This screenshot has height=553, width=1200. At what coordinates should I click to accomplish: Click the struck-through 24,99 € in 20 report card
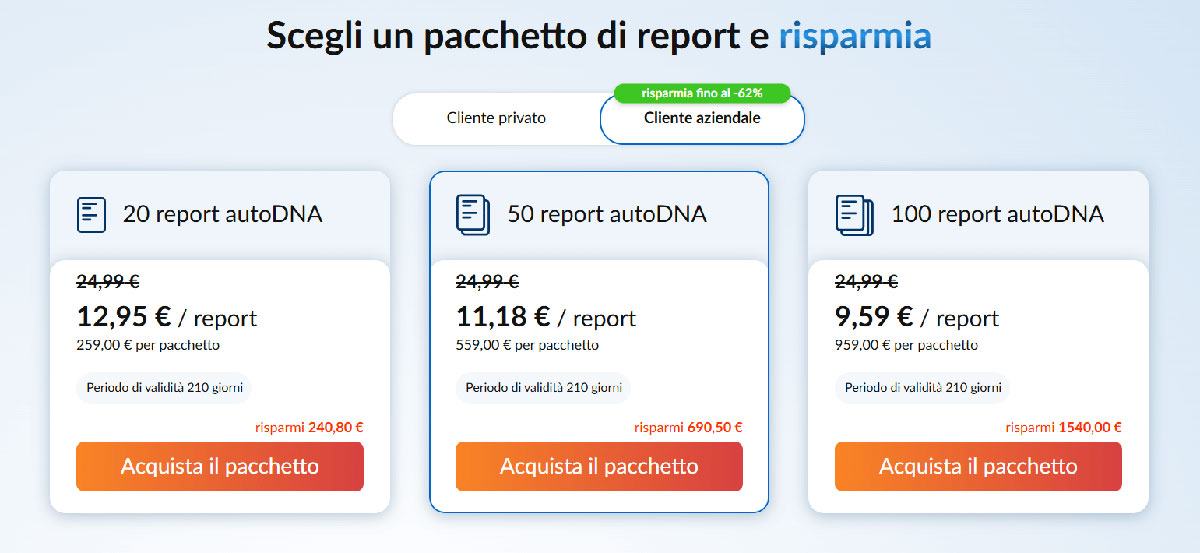pos(108,282)
